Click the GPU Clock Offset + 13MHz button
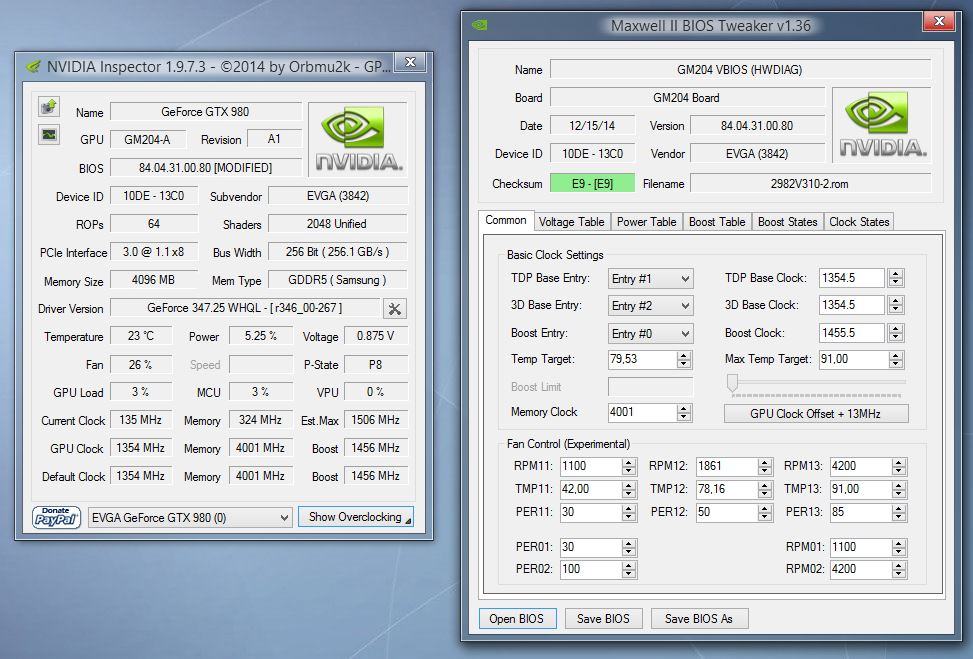973x659 pixels. (816, 414)
